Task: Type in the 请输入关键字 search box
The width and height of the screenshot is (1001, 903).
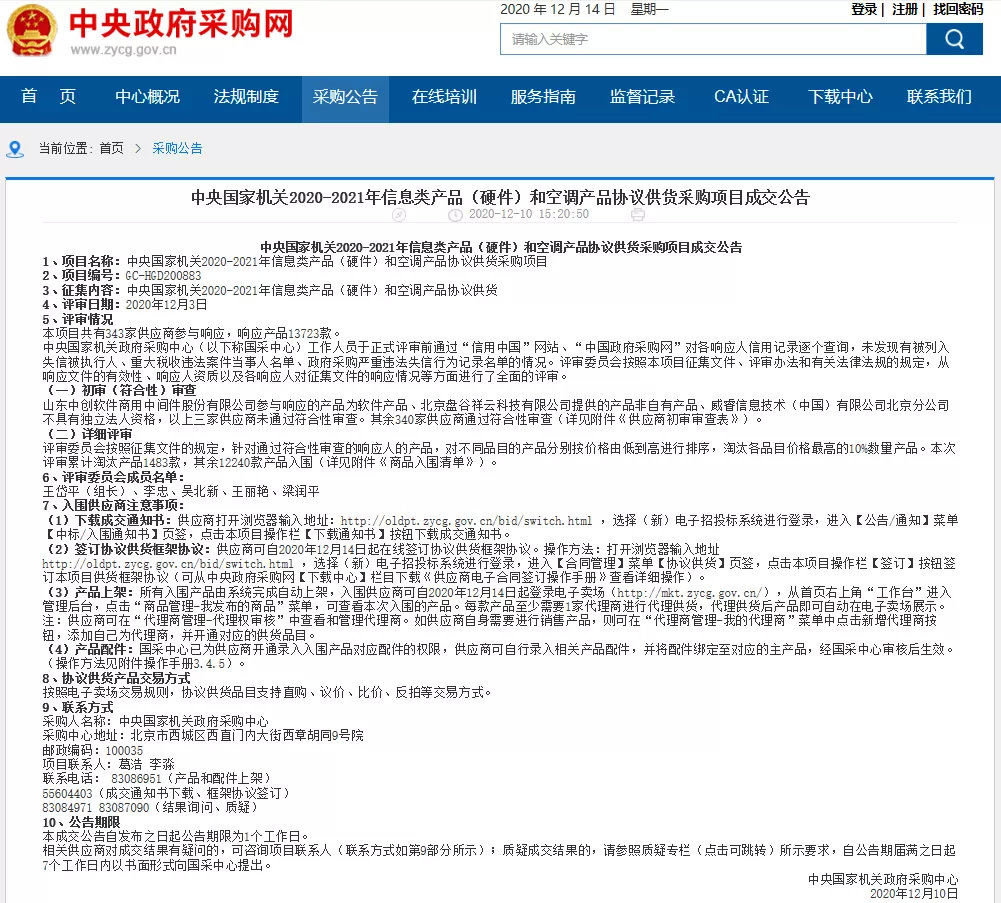Action: 712,39
